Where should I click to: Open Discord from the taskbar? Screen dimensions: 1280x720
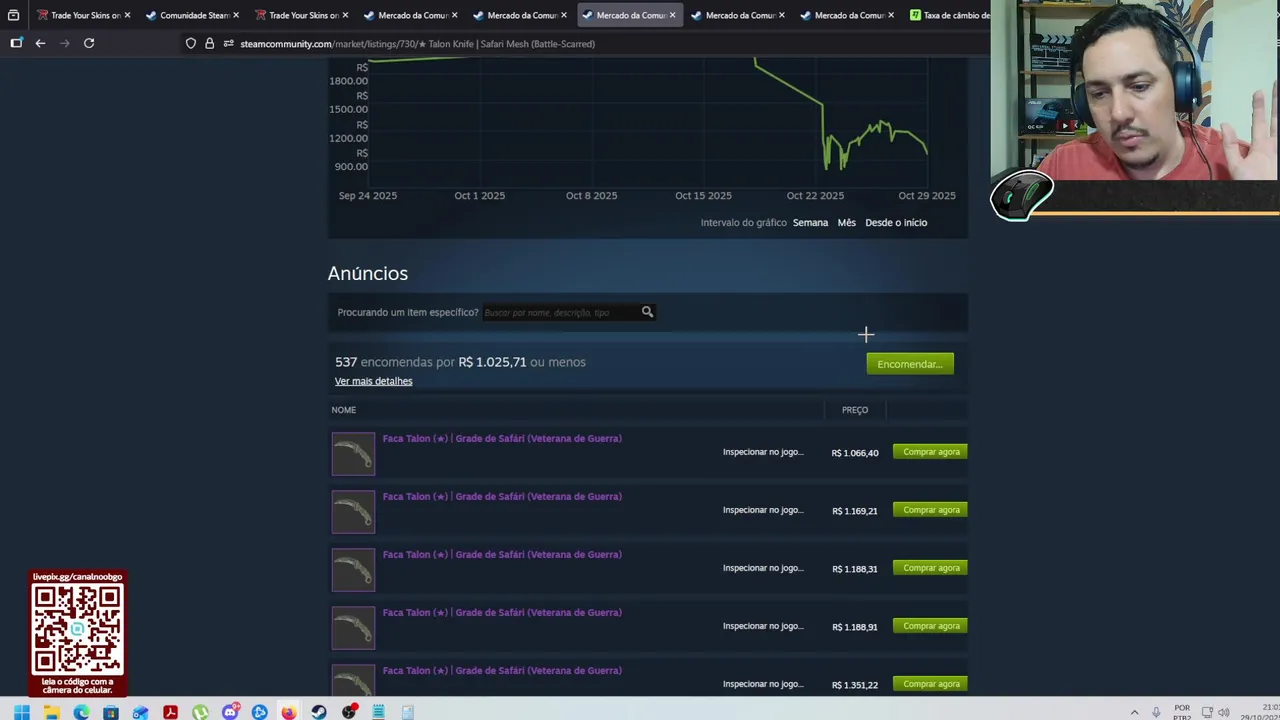click(230, 712)
